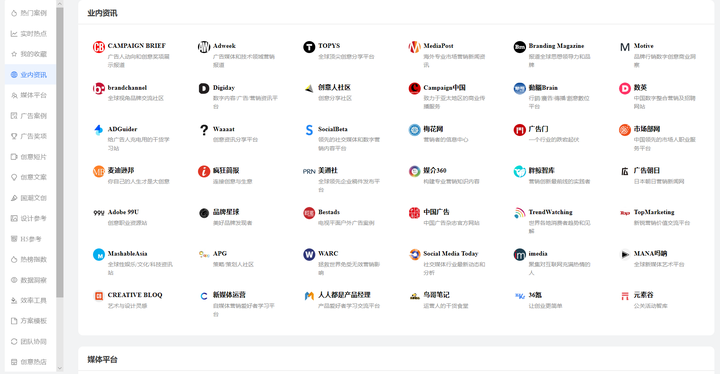The width and height of the screenshot is (720, 374).
Task: Click the TOPYS black T logo
Action: [309, 47]
